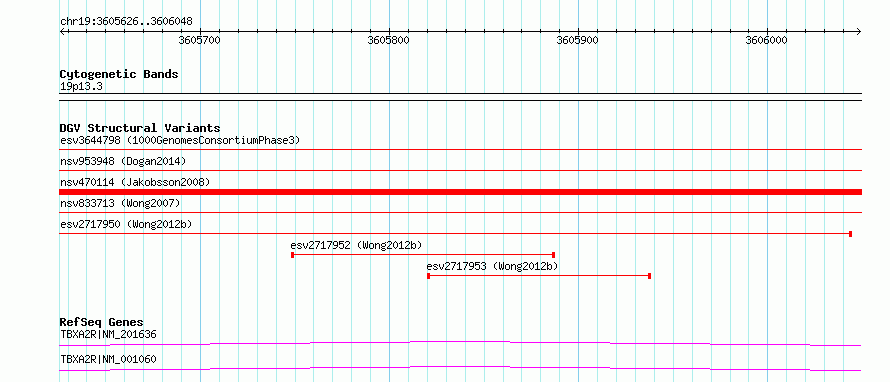The image size is (890, 382).
Task: Click the DGV Structural Variants track title
Action: pyautogui.click(x=140, y=128)
